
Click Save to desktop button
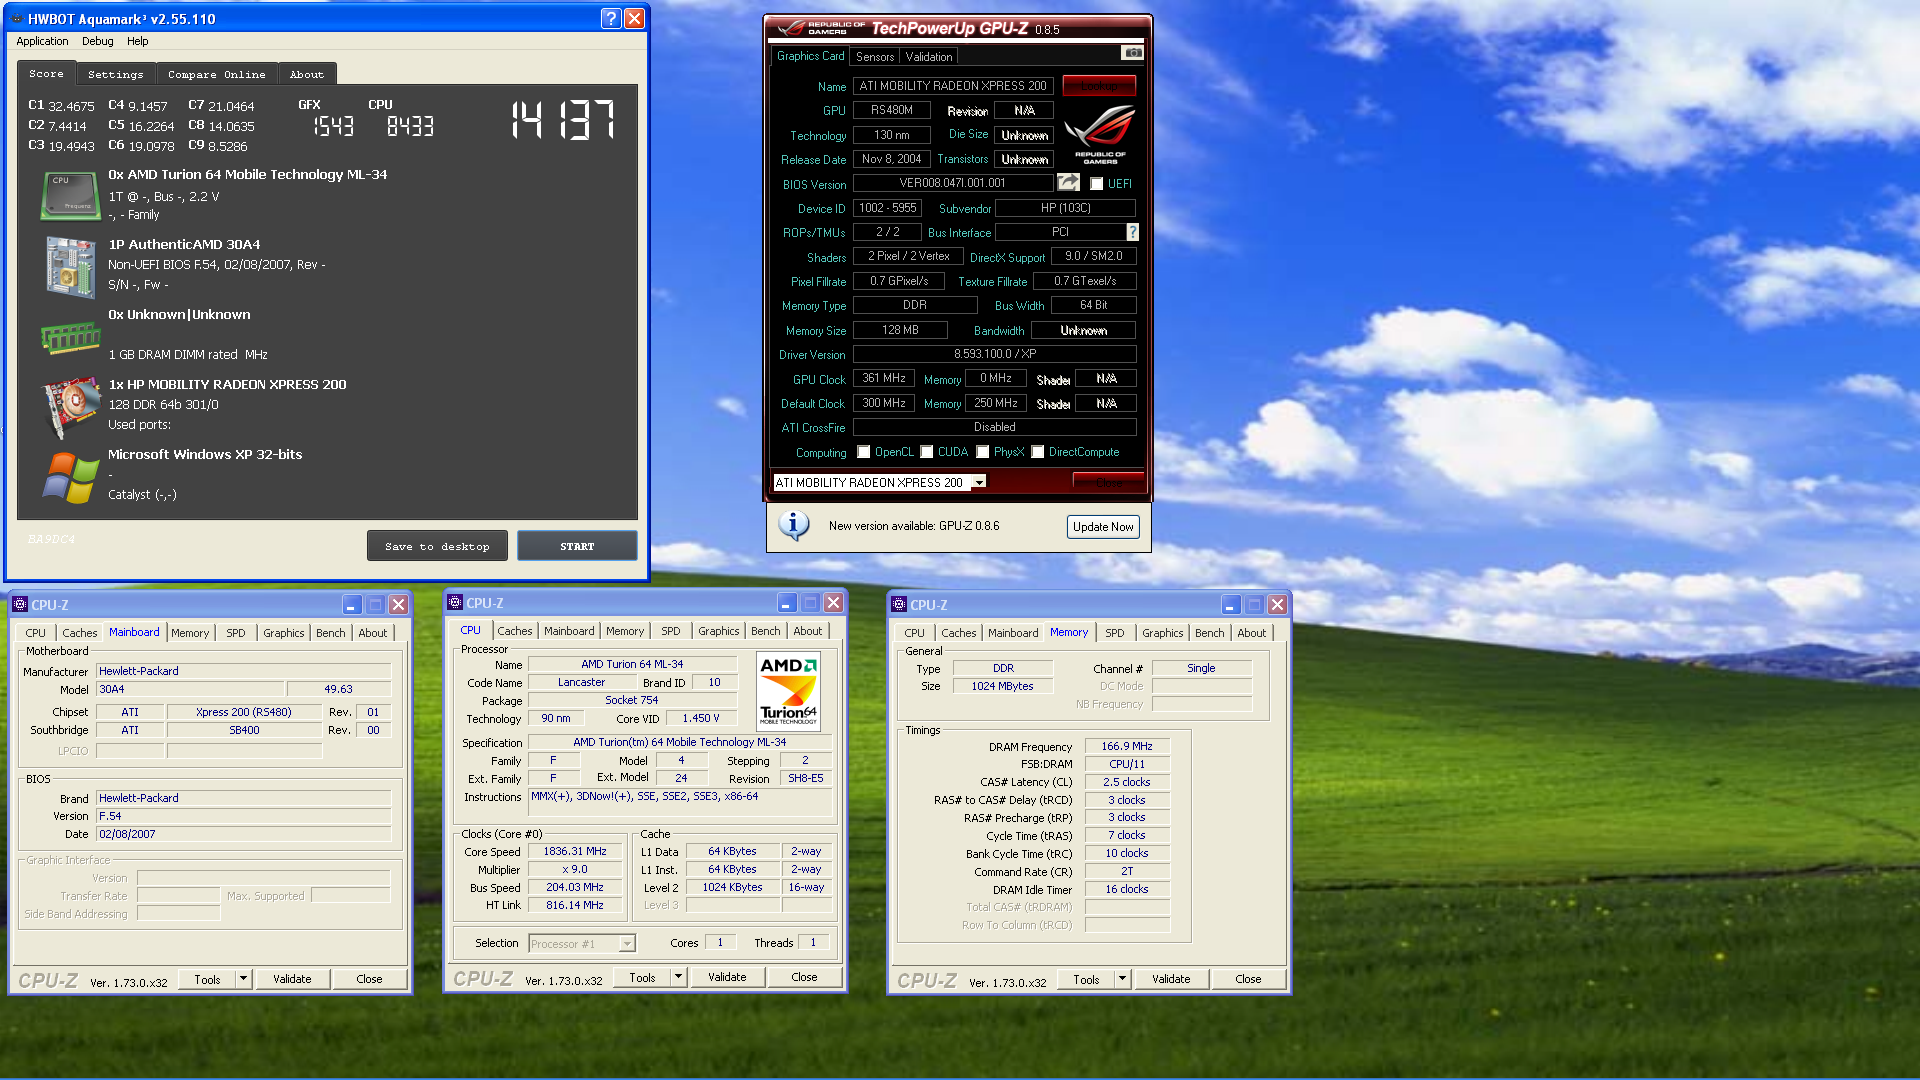437,546
